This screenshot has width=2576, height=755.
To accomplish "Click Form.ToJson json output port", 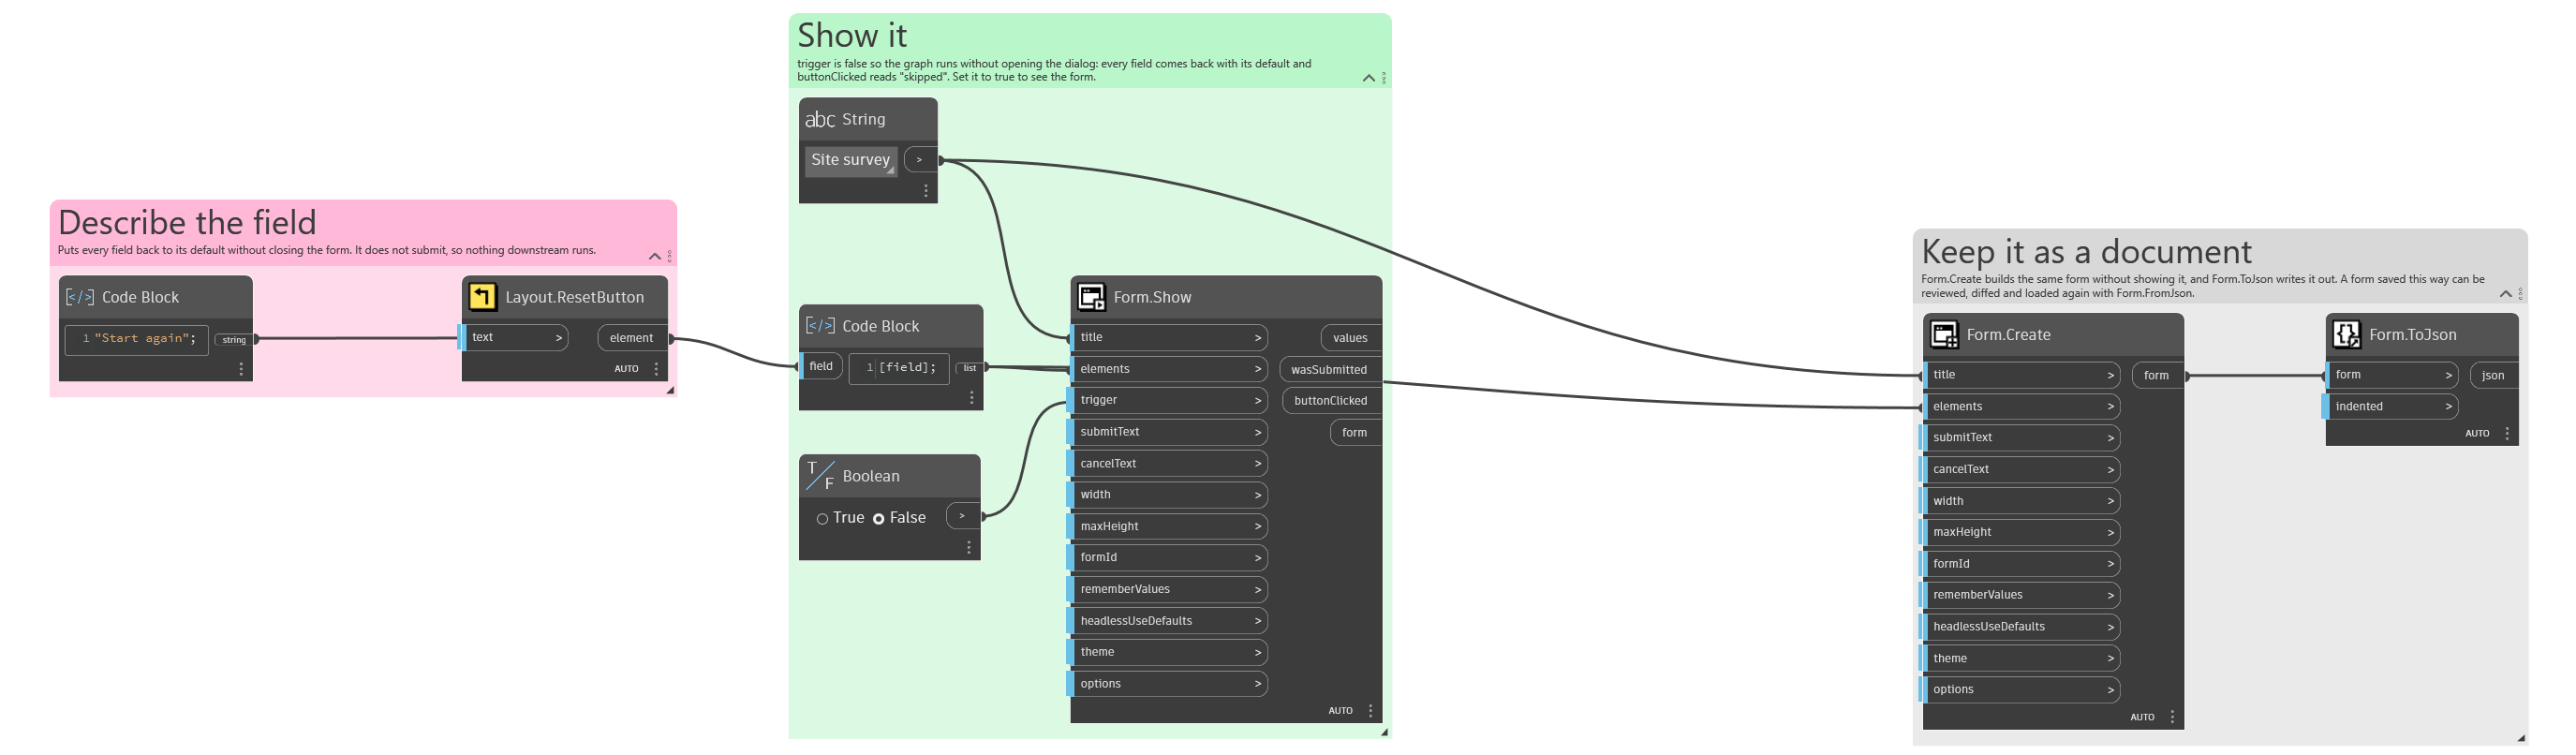I will coord(2493,375).
